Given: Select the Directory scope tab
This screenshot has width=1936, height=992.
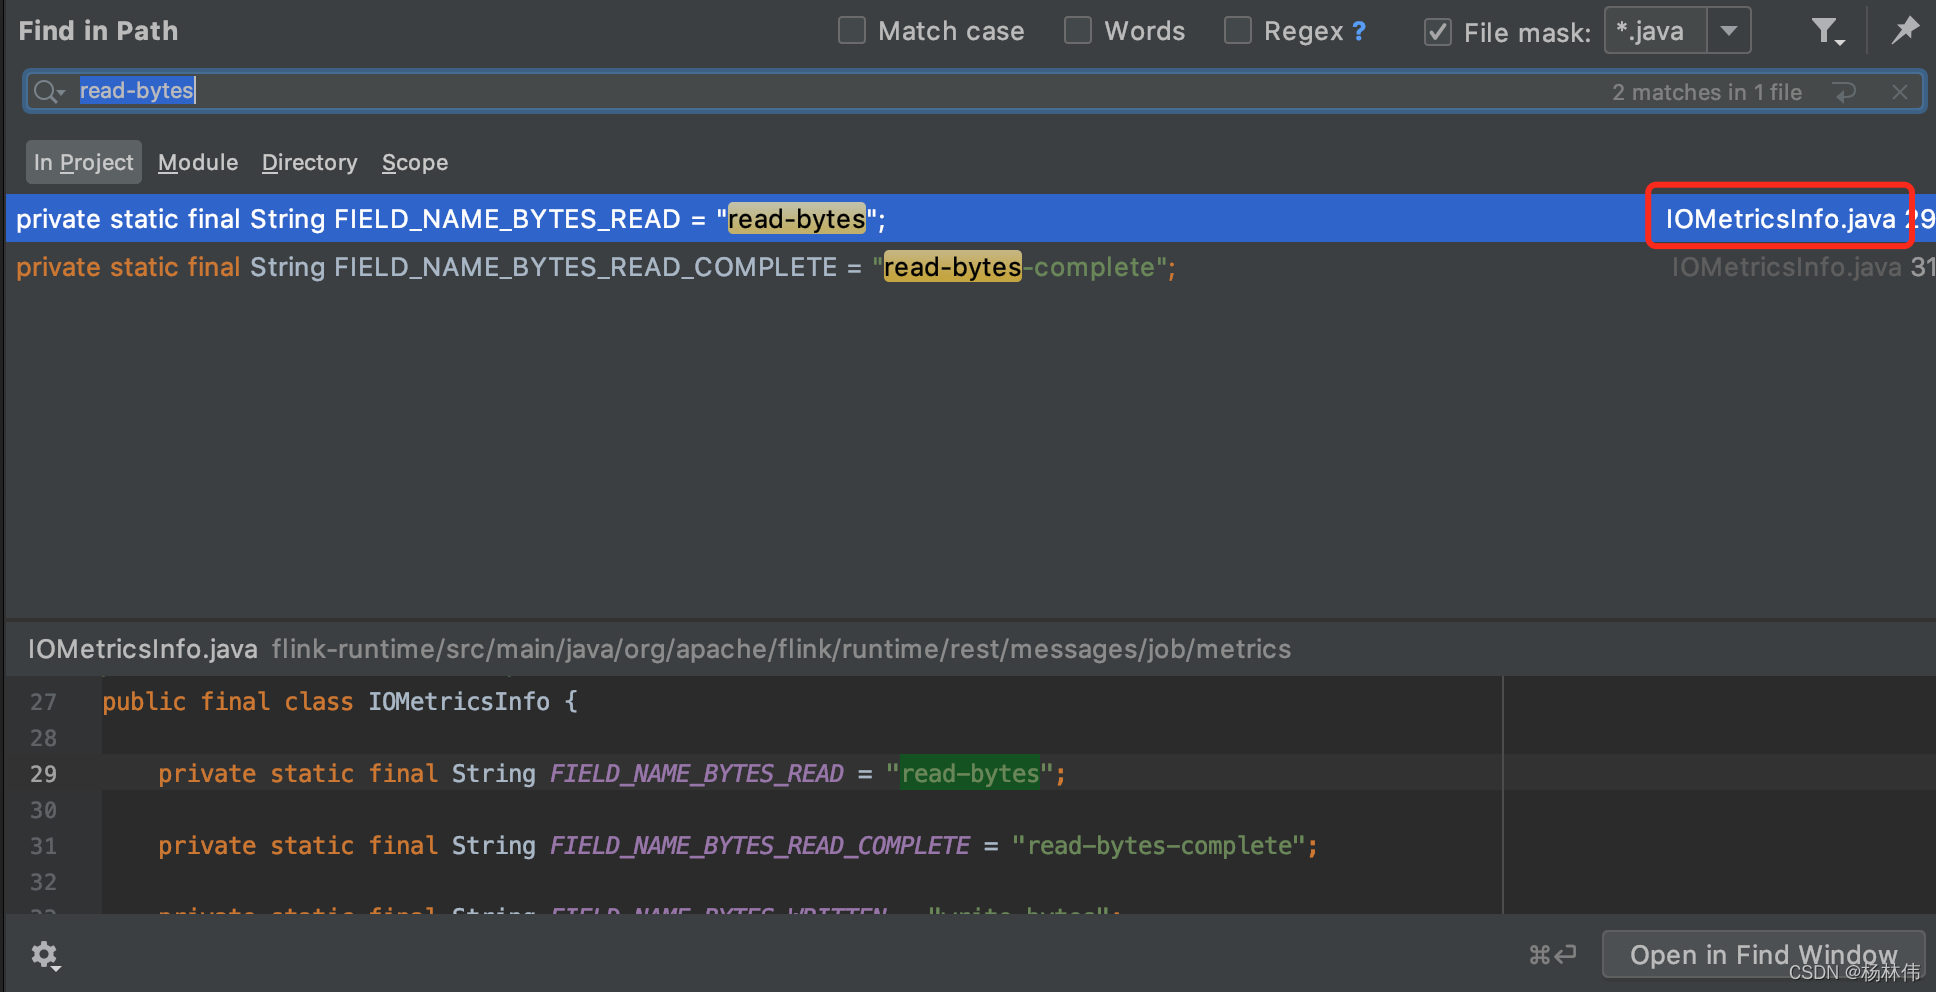Looking at the screenshot, I should point(309,162).
